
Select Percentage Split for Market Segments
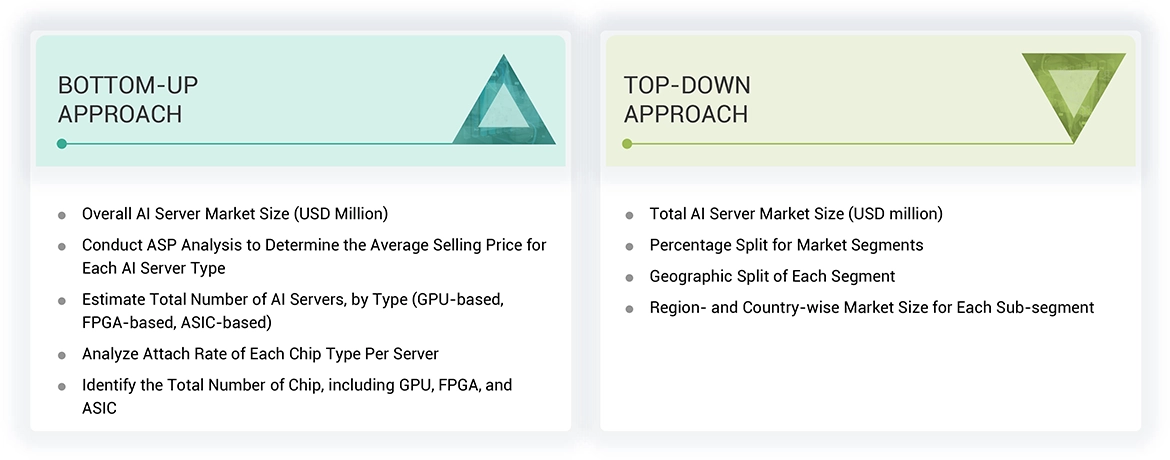point(786,245)
